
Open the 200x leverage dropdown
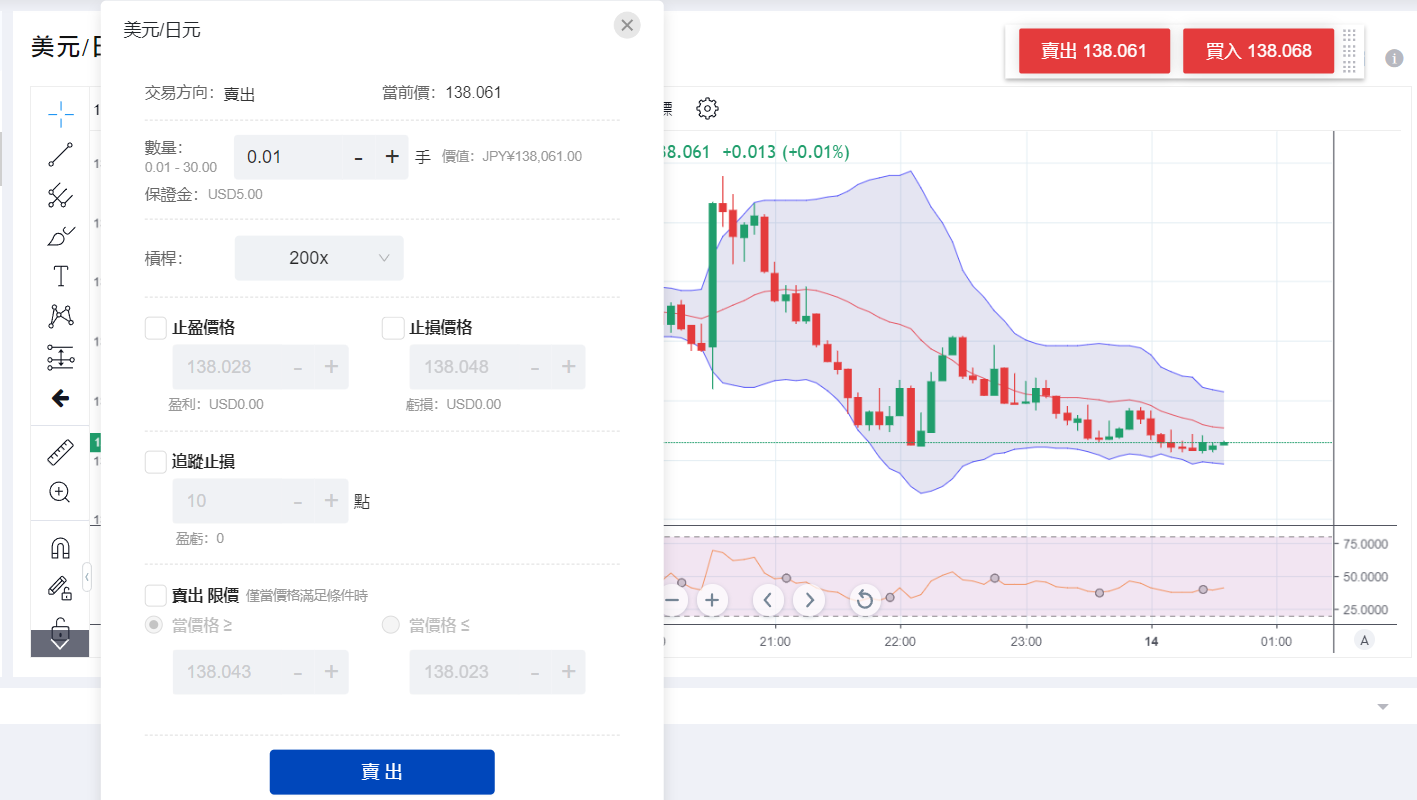(x=319, y=258)
